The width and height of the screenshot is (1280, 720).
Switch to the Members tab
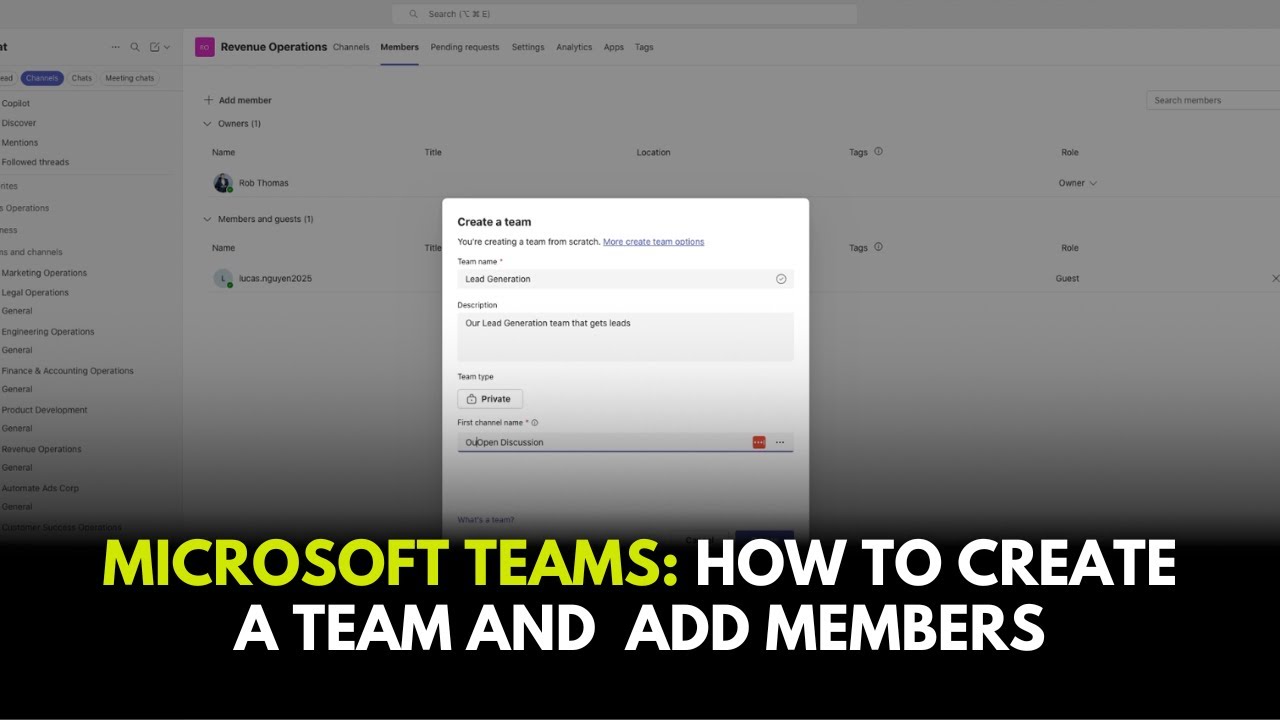(400, 47)
